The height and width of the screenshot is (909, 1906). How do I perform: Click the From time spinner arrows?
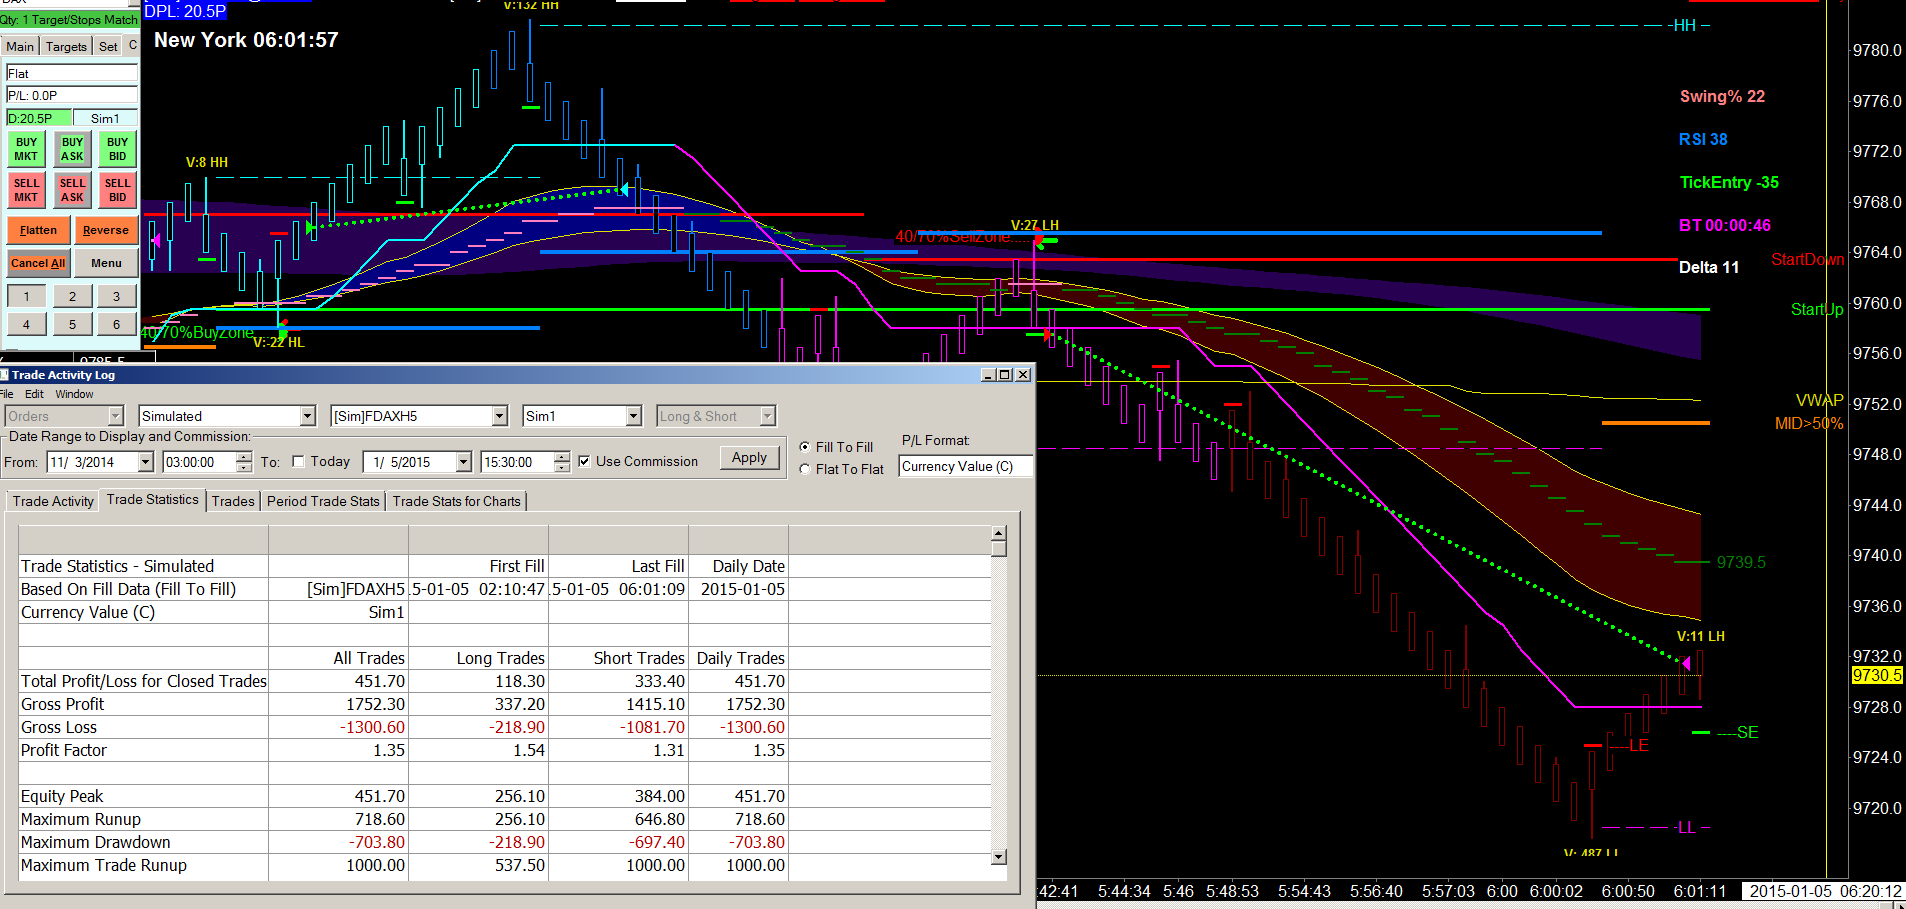point(244,462)
